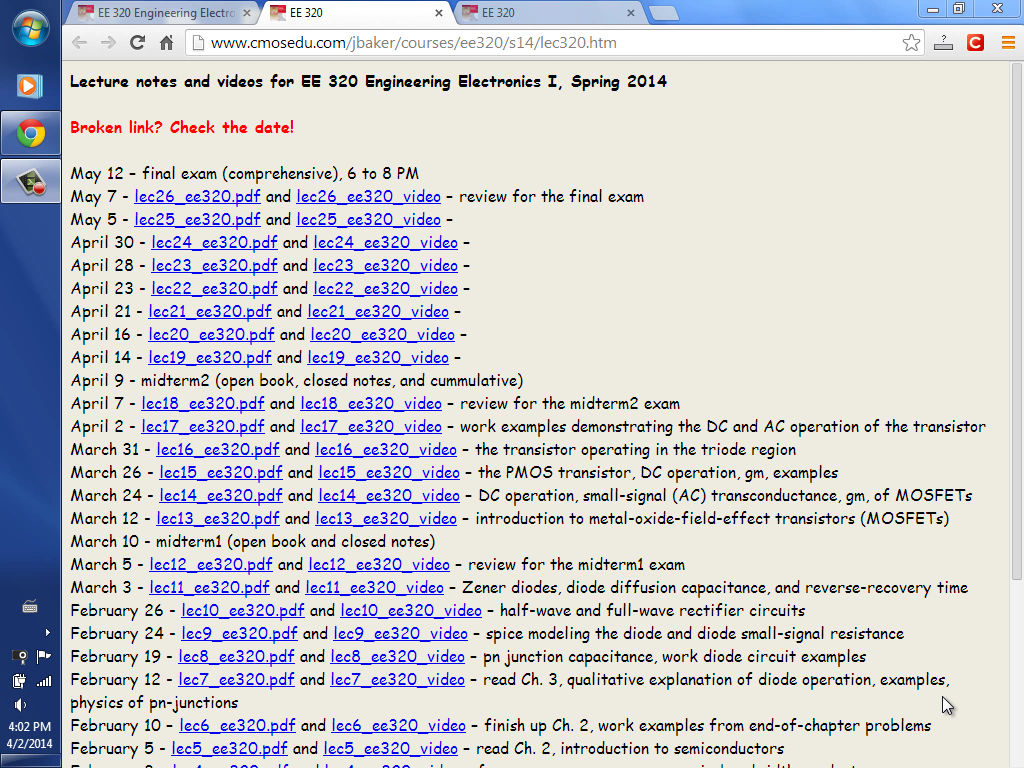Viewport: 1024px width, 768px height.
Task: Open the Chrome menu (three orange bars)
Action: point(1008,43)
